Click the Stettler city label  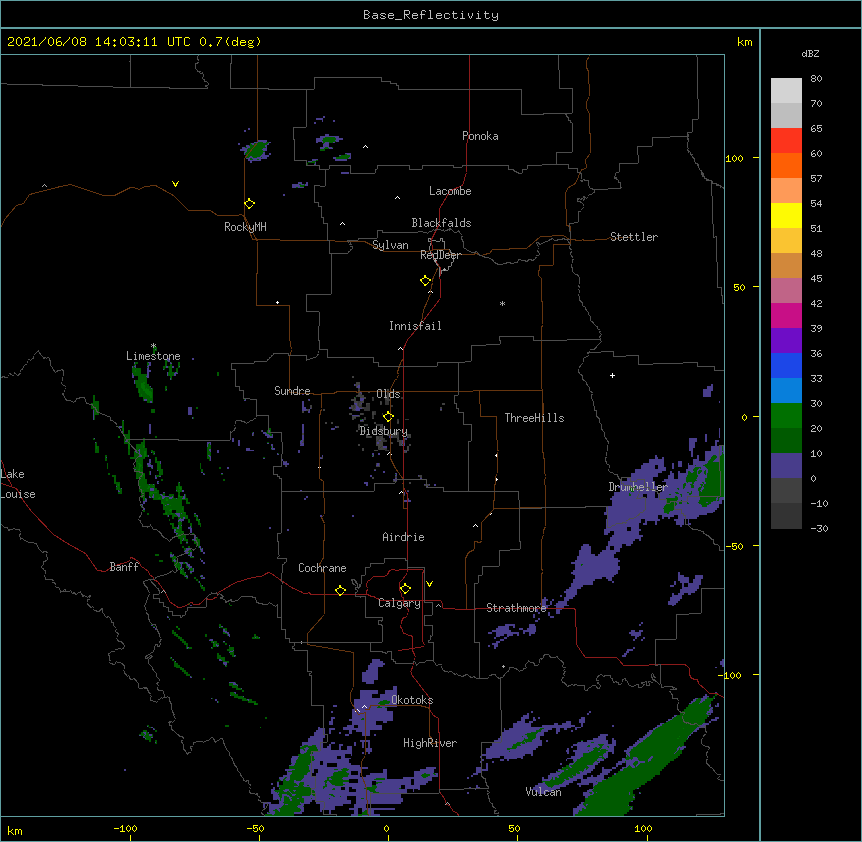[x=634, y=237]
